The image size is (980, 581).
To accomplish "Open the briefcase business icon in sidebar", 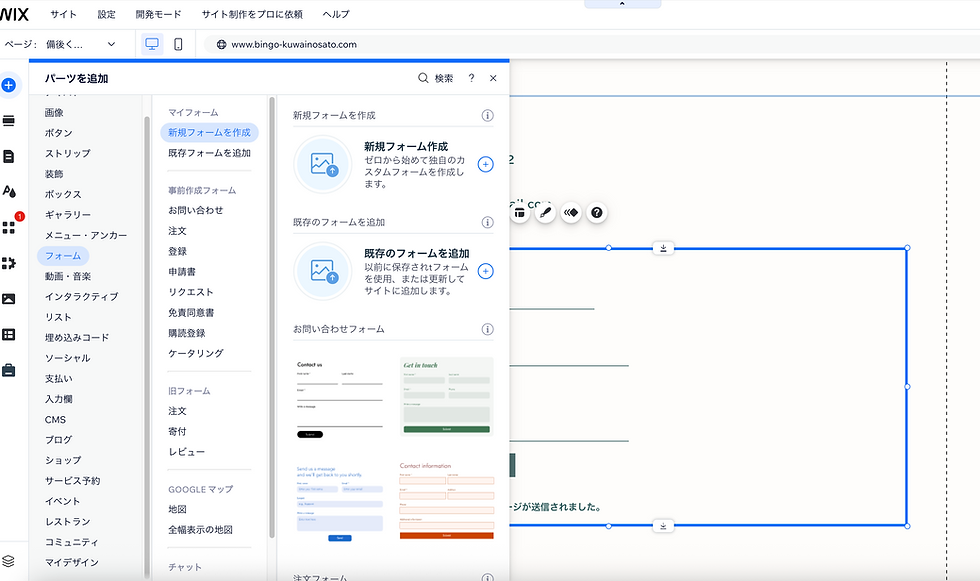I will (9, 370).
